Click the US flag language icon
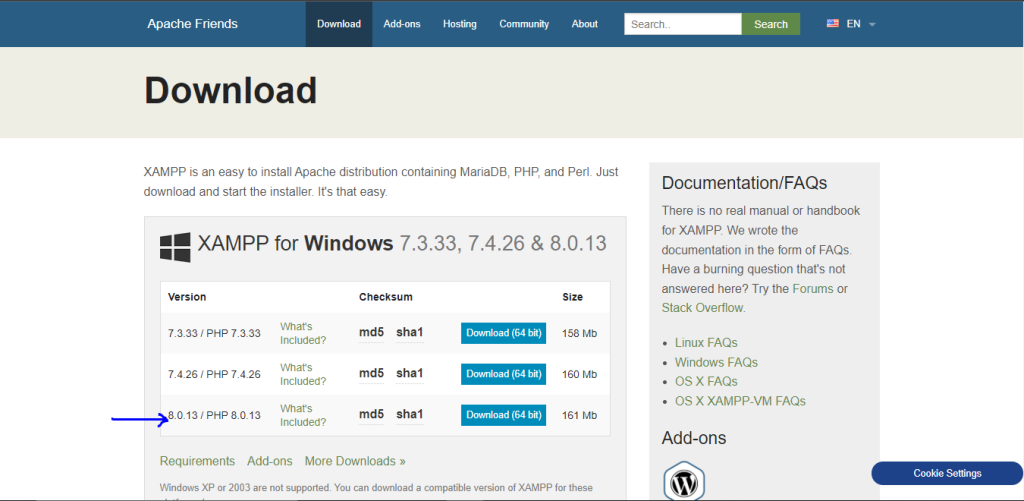This screenshot has width=1024, height=501. pos(833,24)
